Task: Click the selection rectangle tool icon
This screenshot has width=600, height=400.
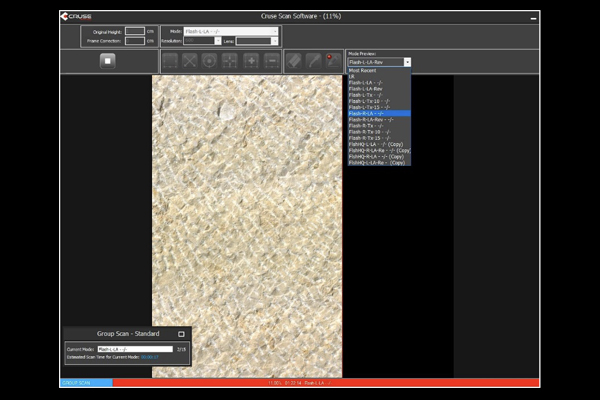Action: point(170,61)
